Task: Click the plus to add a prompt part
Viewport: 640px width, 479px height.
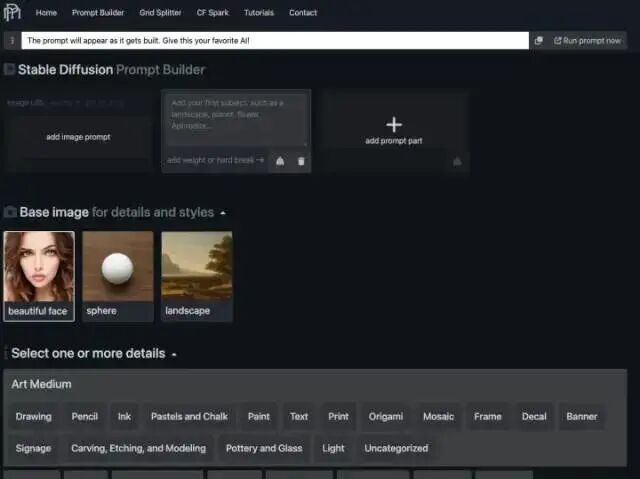Action: (394, 124)
